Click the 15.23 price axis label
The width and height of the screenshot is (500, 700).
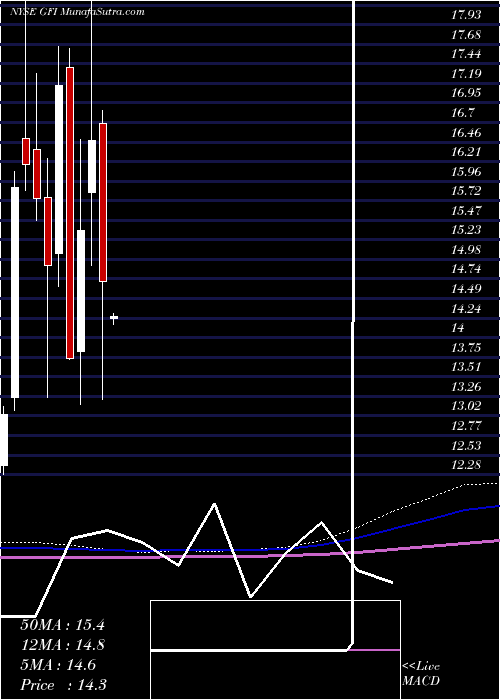(467, 230)
